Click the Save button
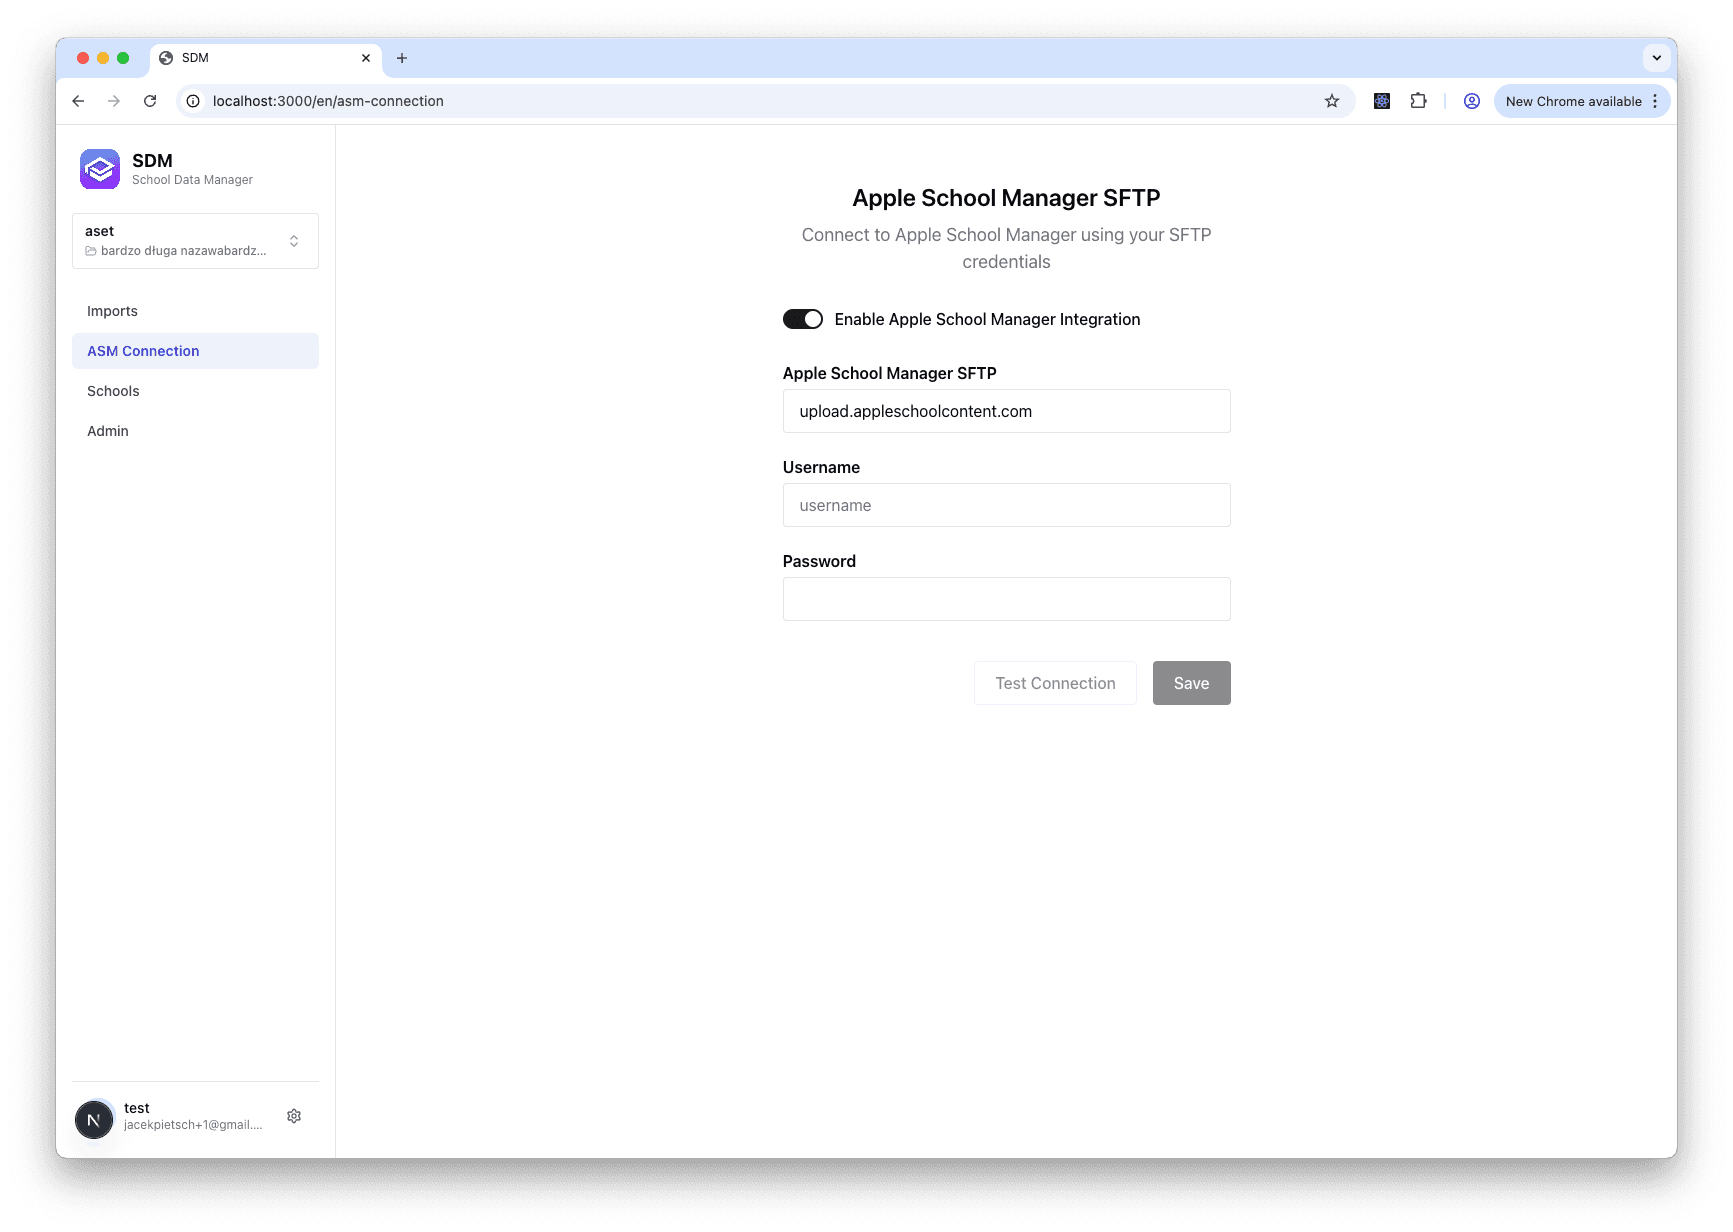 [1191, 683]
